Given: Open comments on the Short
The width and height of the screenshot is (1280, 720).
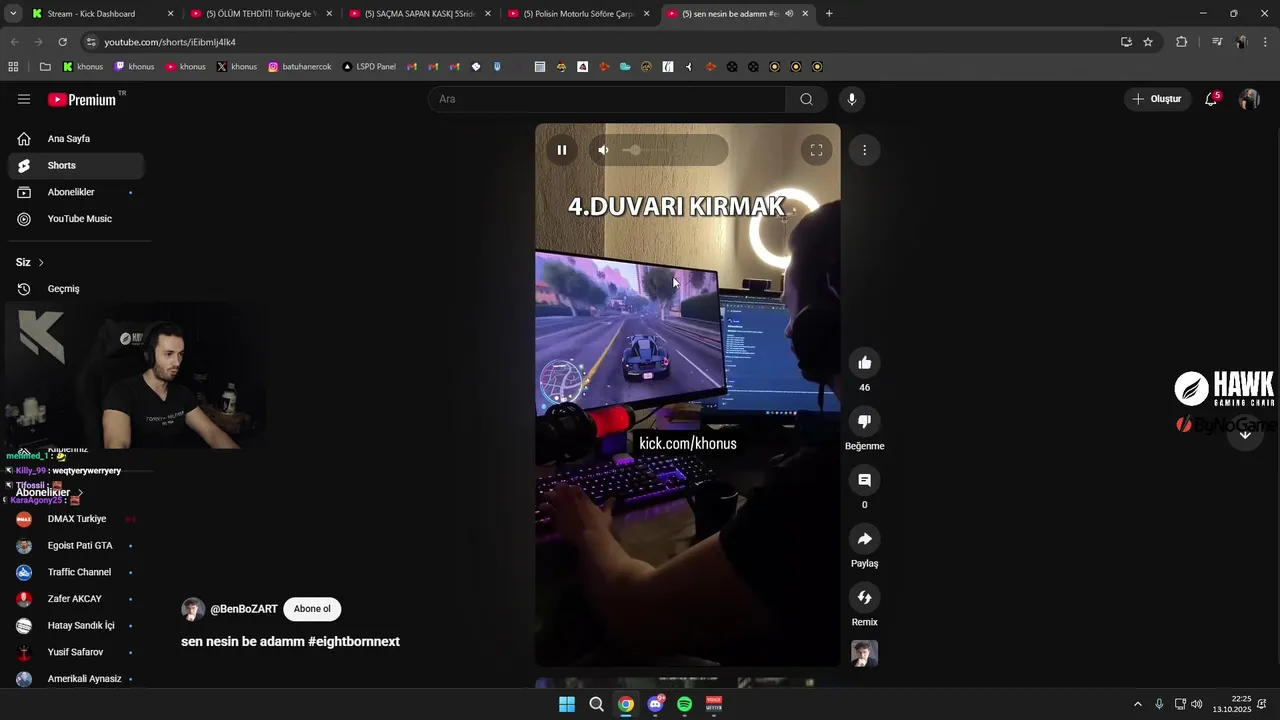Looking at the screenshot, I should click(x=865, y=480).
